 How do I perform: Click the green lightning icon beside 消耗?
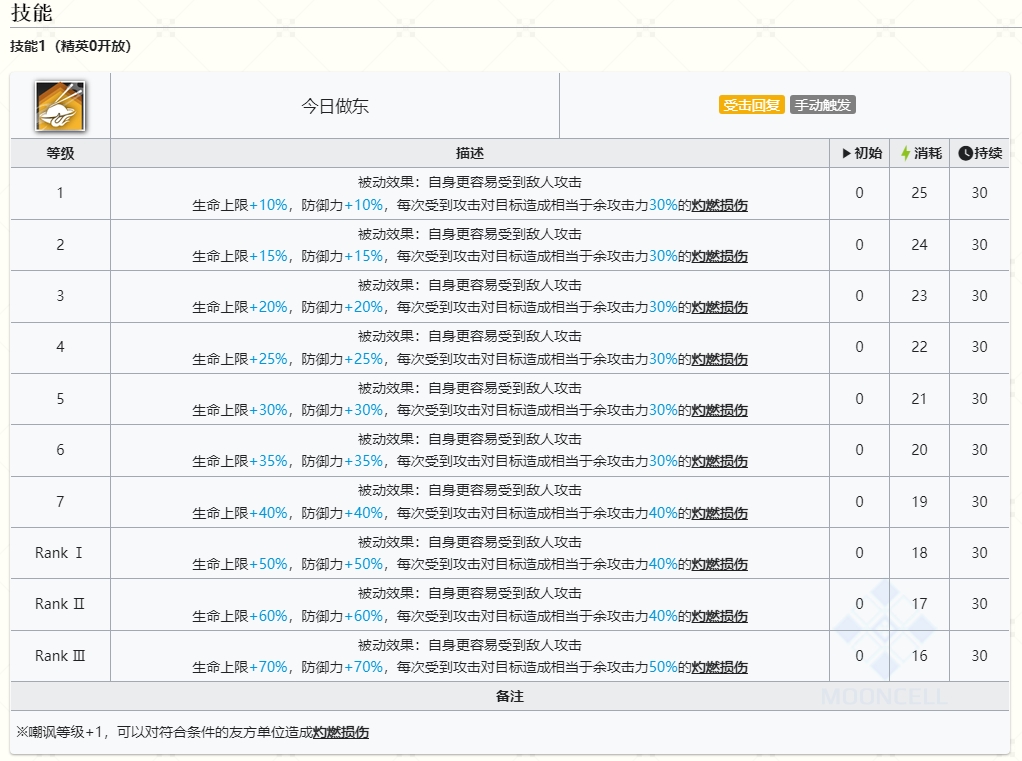[x=906, y=153]
